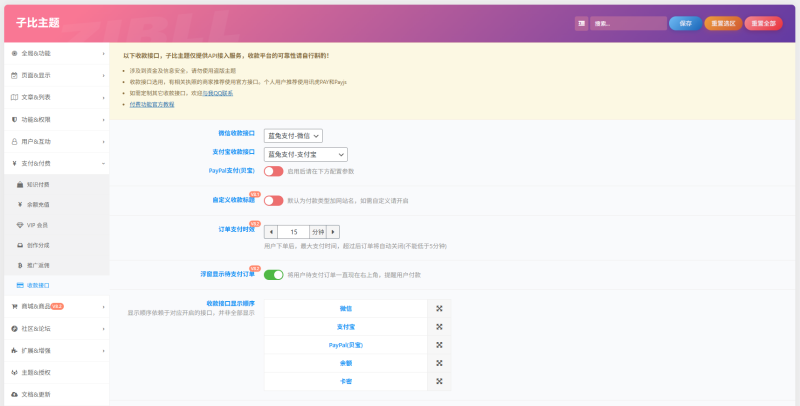Turn on the 自定义收款标题 toggle
Screen dimensions: 800x406
click(273, 200)
